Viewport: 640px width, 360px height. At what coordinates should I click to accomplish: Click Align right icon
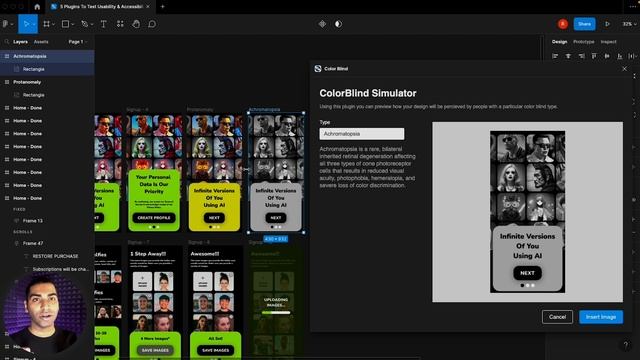coord(581,56)
